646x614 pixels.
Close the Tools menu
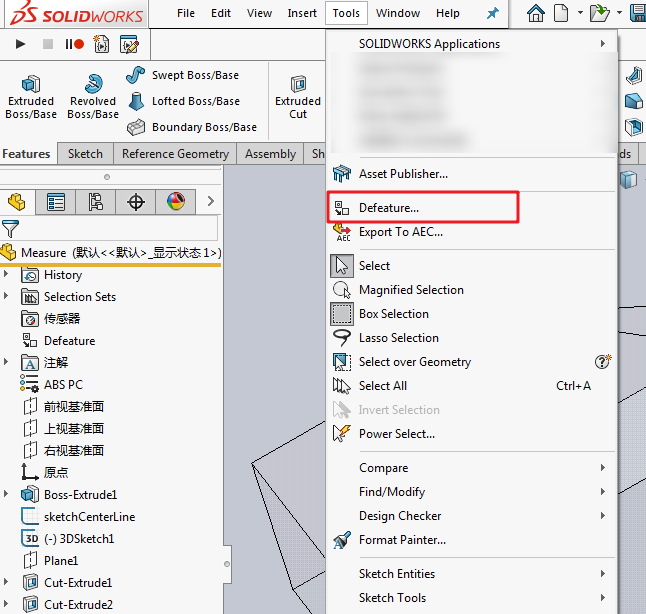346,13
